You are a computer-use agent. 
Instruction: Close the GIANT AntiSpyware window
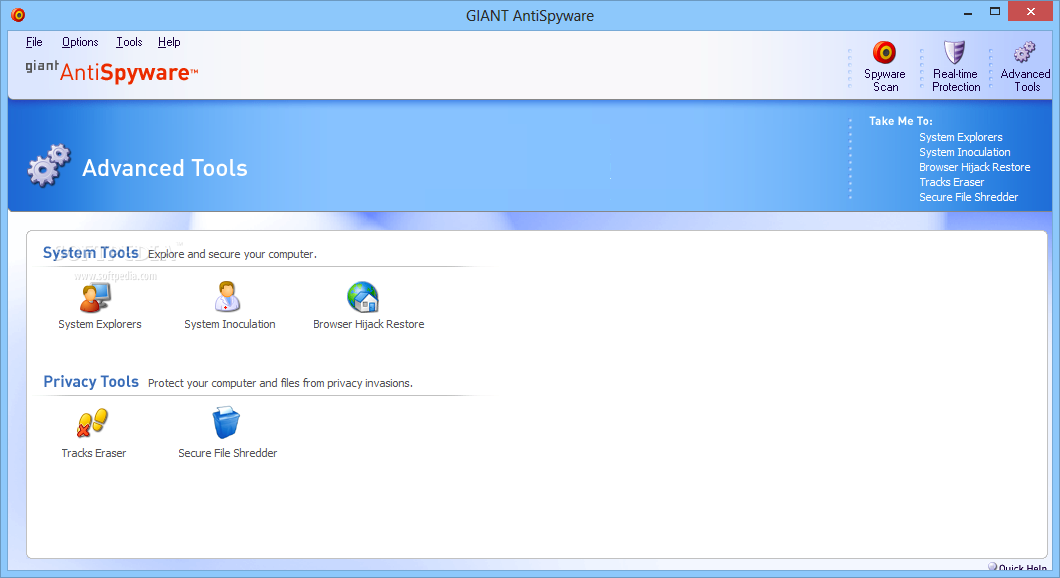pos(1030,11)
